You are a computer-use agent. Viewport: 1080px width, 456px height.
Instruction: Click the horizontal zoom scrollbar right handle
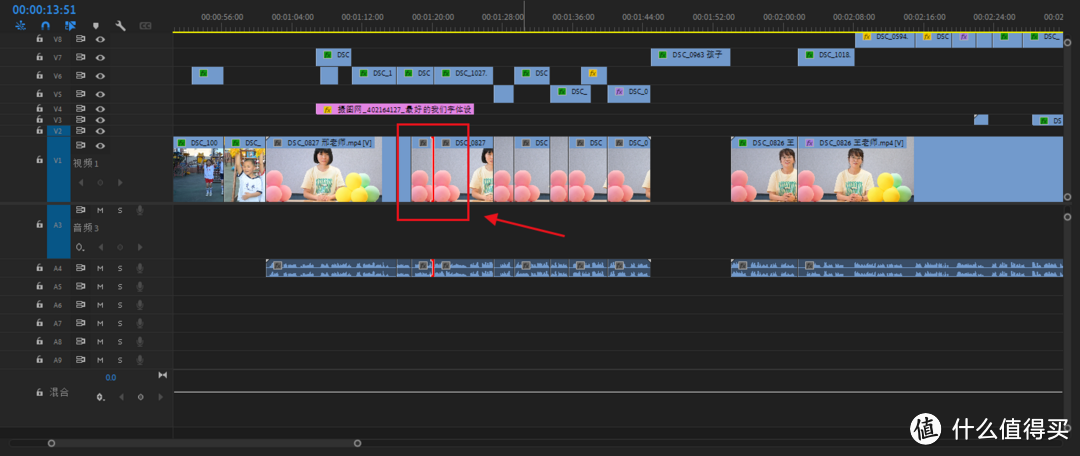coord(357,443)
